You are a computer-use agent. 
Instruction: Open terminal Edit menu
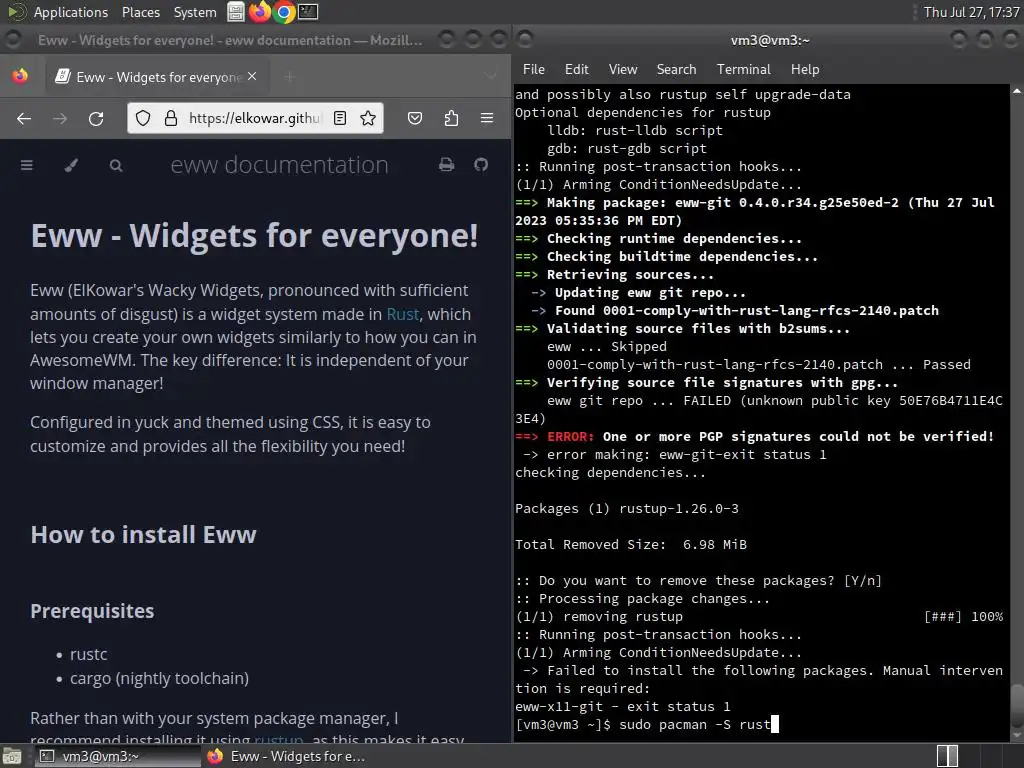point(577,69)
